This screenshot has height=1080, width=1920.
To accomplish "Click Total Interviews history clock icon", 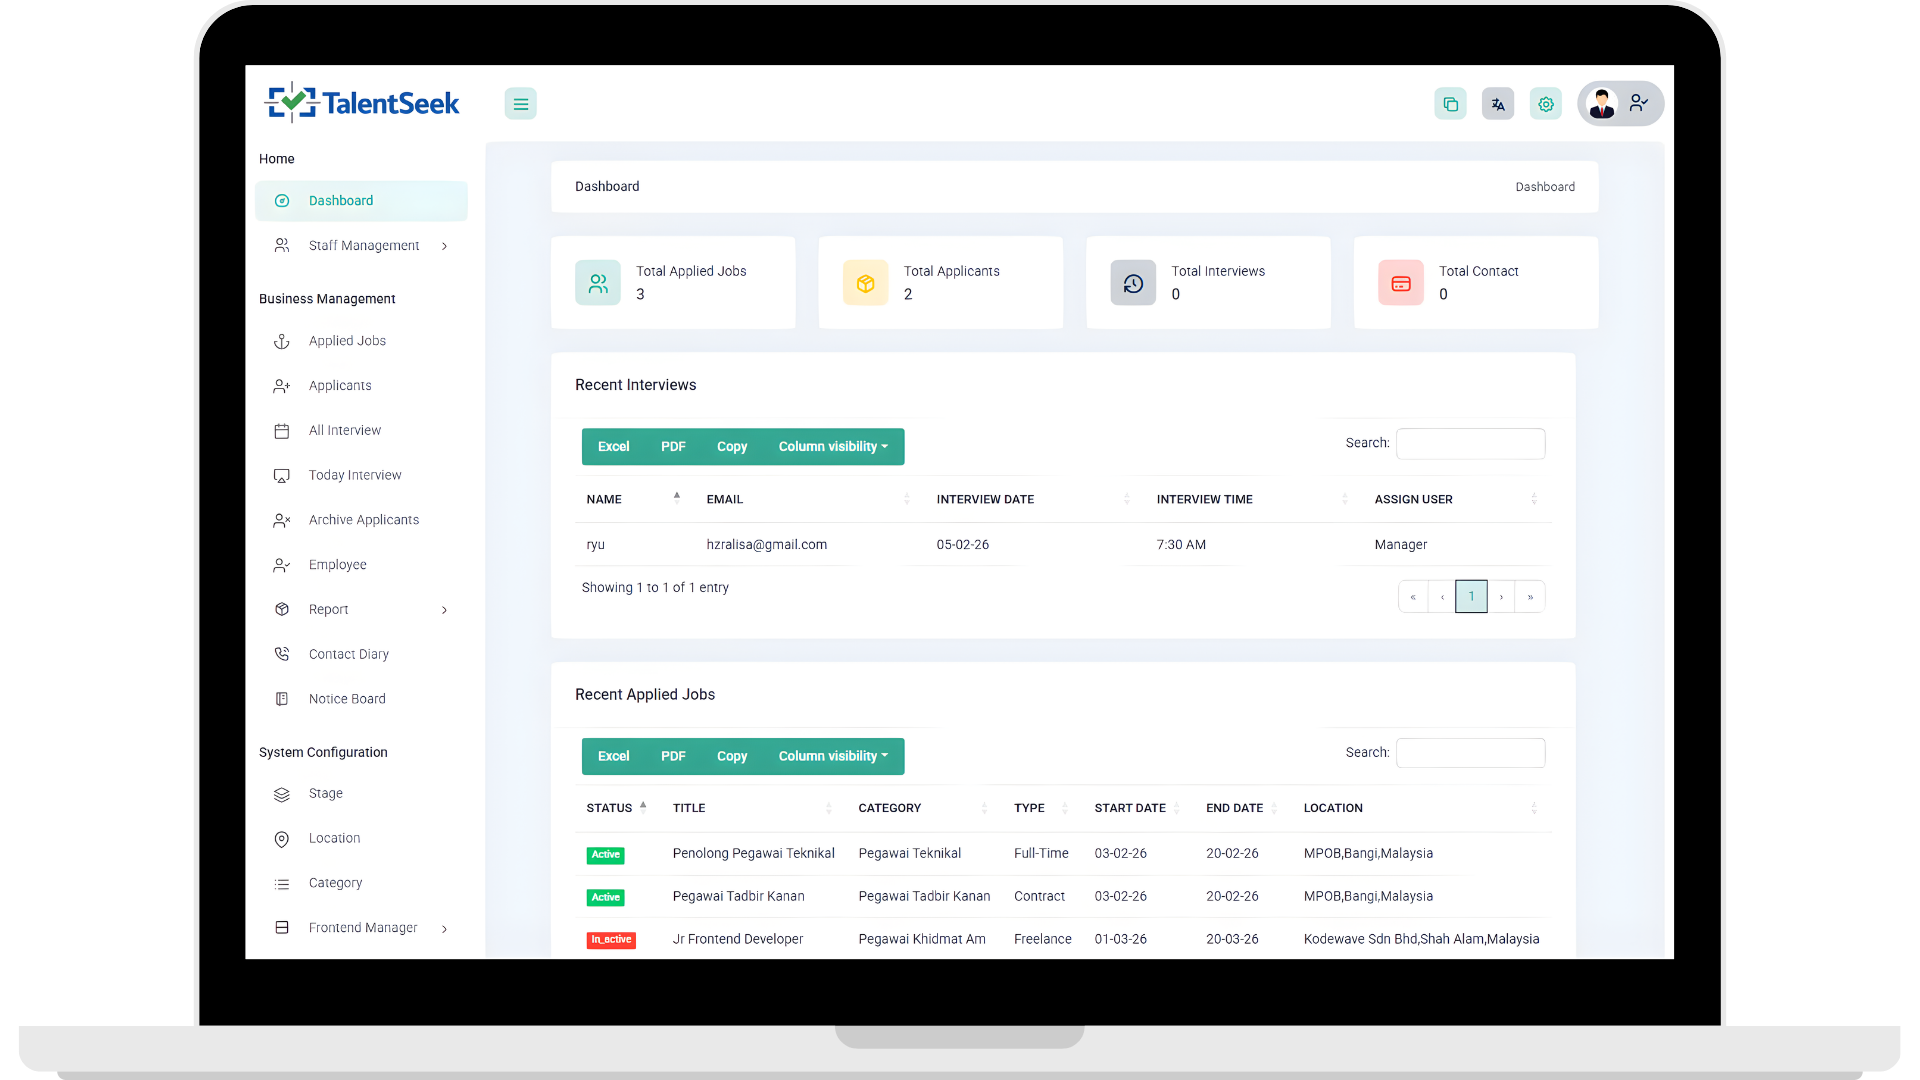I will [1132, 283].
